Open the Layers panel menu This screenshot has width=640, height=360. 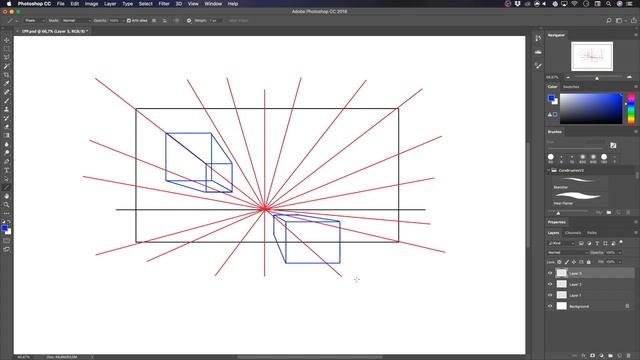pos(636,233)
